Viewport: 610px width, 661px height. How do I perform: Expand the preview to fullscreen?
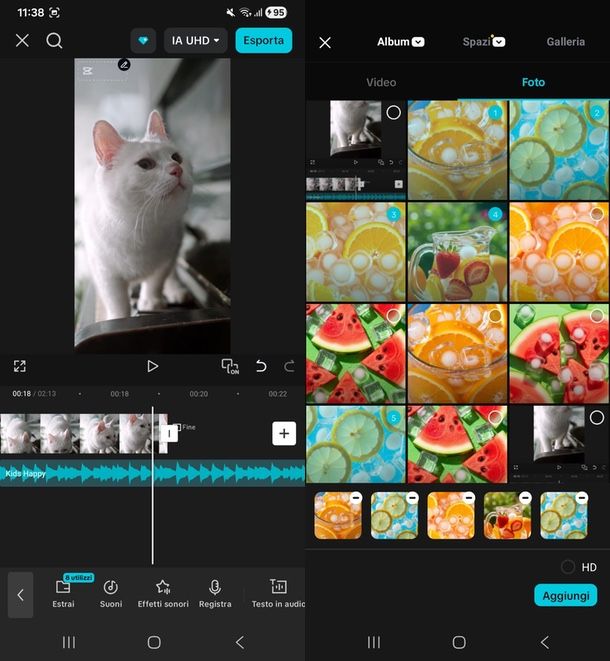20,366
